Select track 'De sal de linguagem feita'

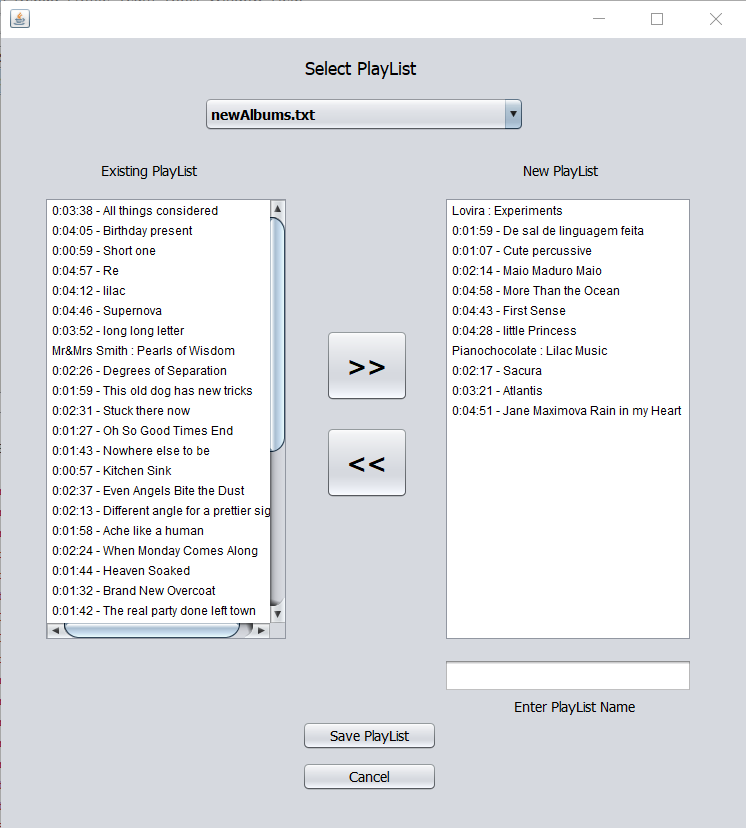tap(568, 231)
